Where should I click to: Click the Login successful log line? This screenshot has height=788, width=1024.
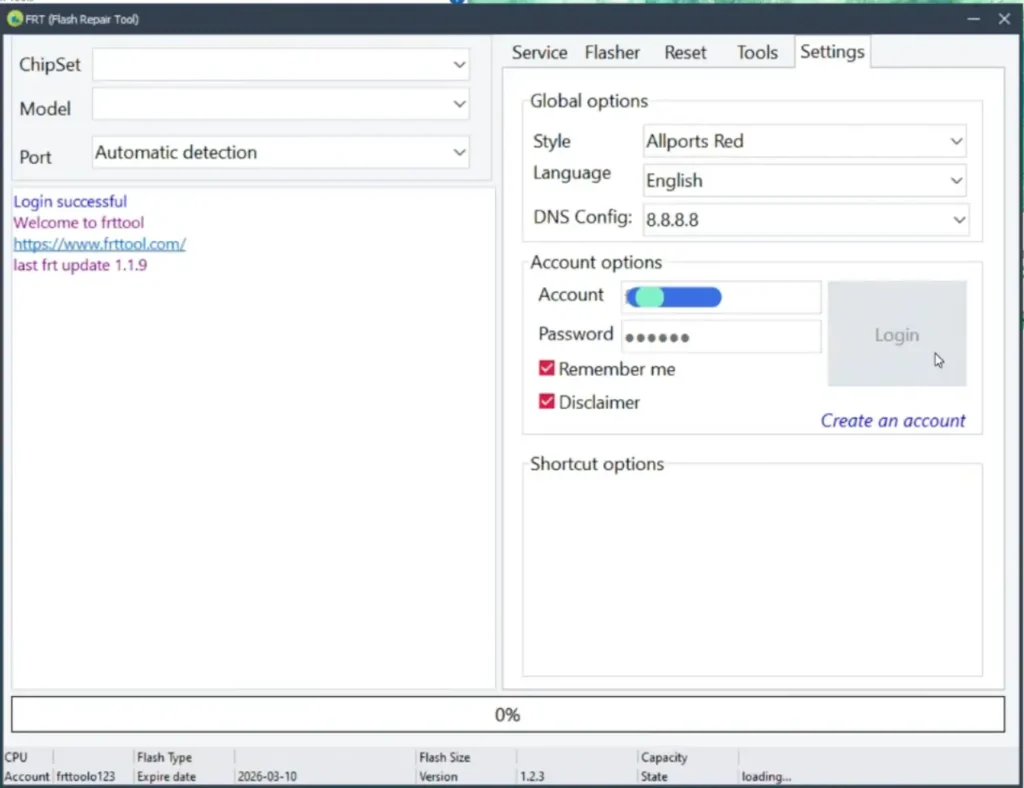[x=70, y=201]
